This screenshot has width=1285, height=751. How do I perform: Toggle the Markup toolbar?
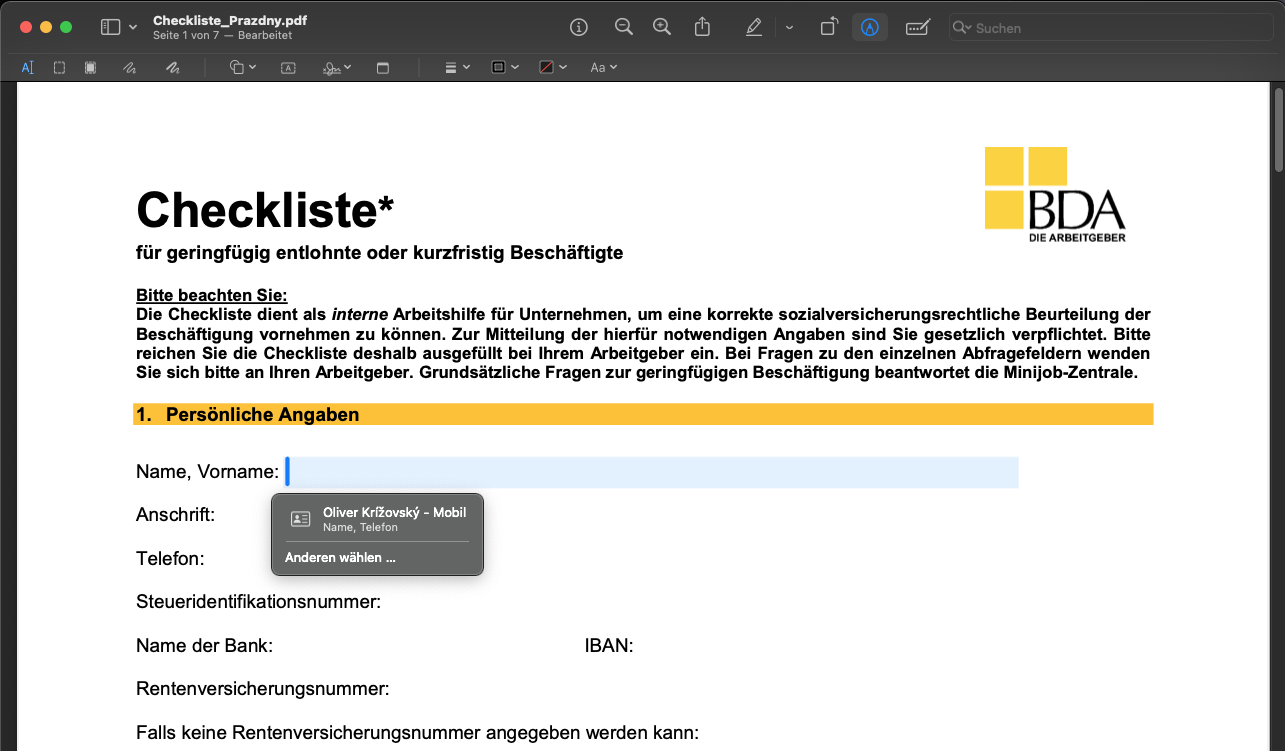click(870, 27)
